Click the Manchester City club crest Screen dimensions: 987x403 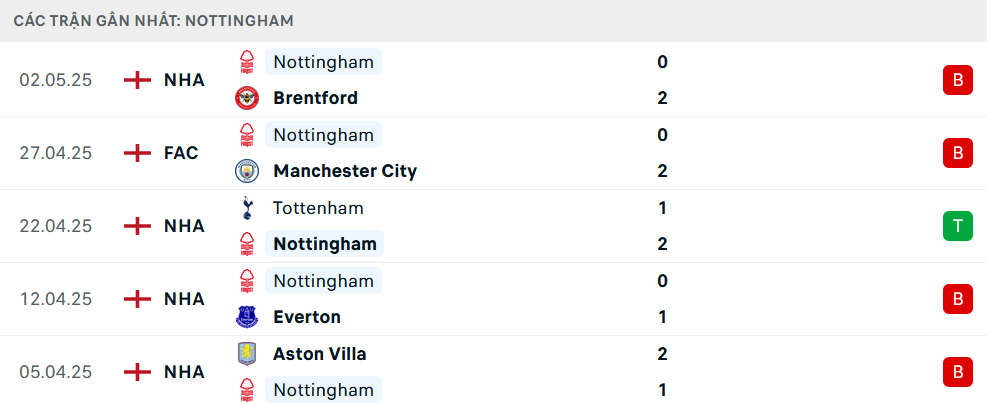tap(247, 171)
